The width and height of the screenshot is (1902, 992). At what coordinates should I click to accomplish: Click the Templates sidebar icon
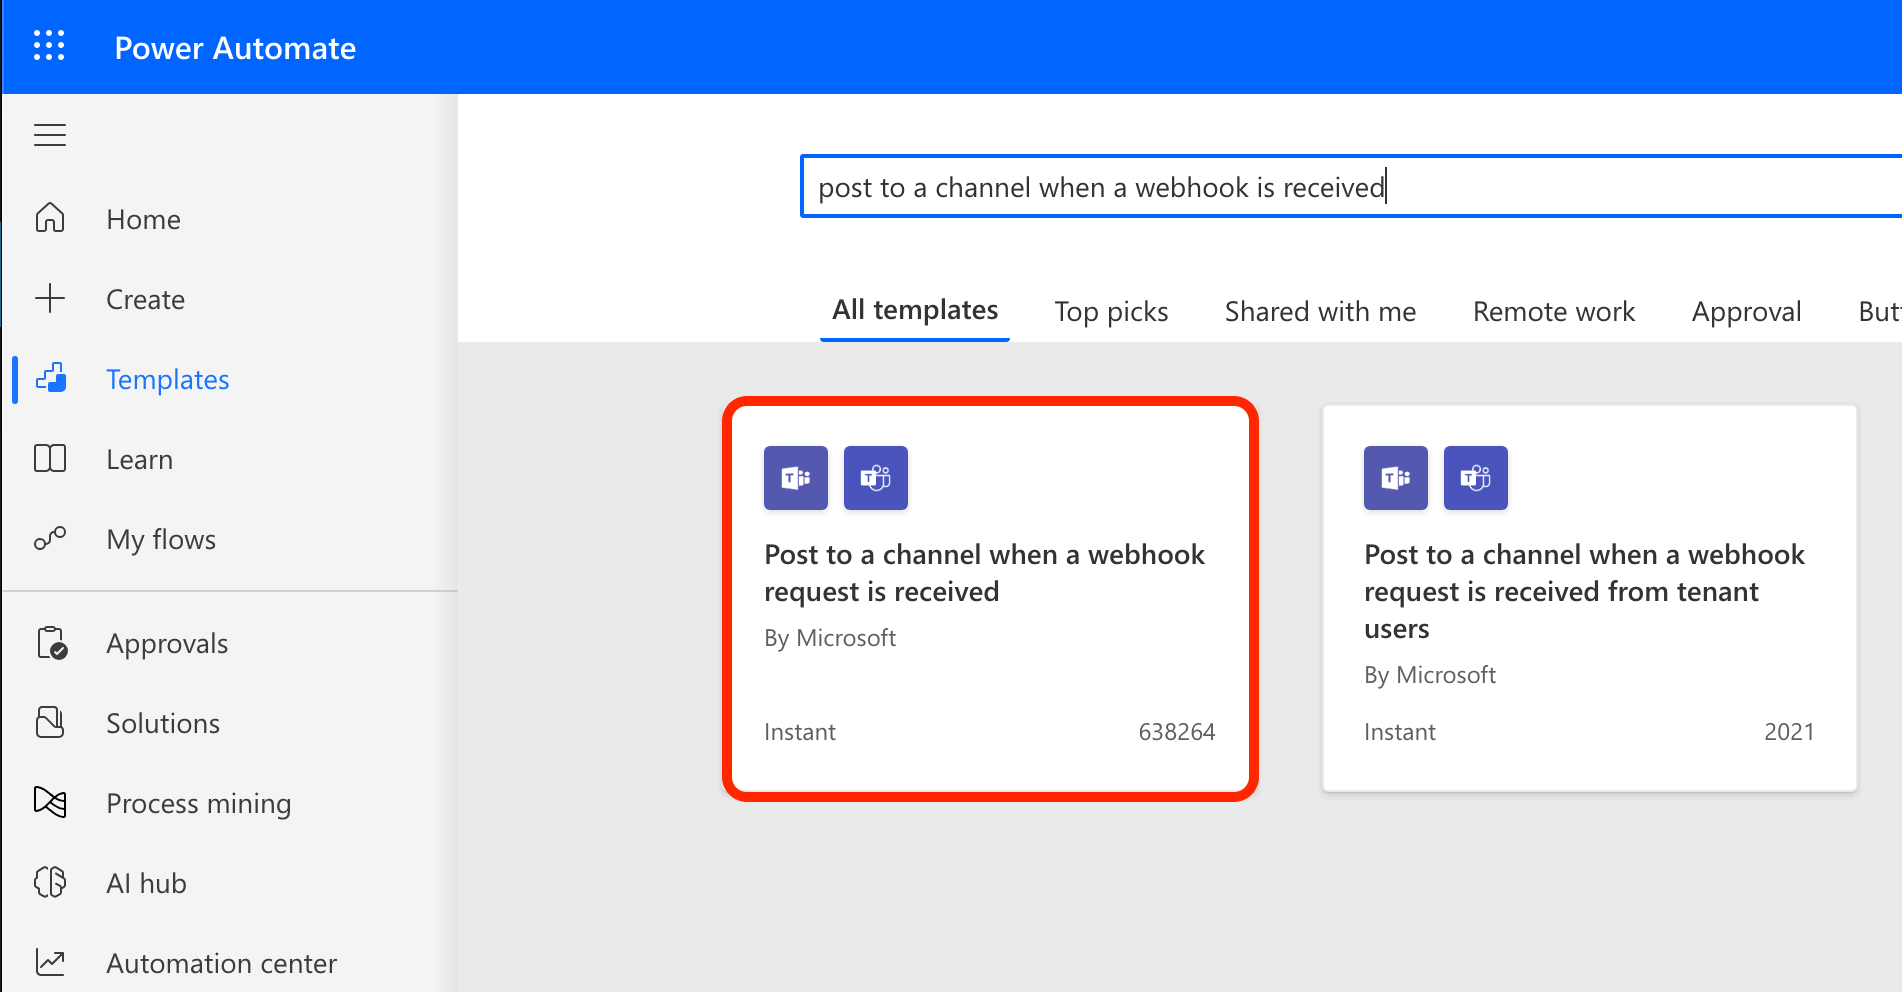pyautogui.click(x=49, y=379)
